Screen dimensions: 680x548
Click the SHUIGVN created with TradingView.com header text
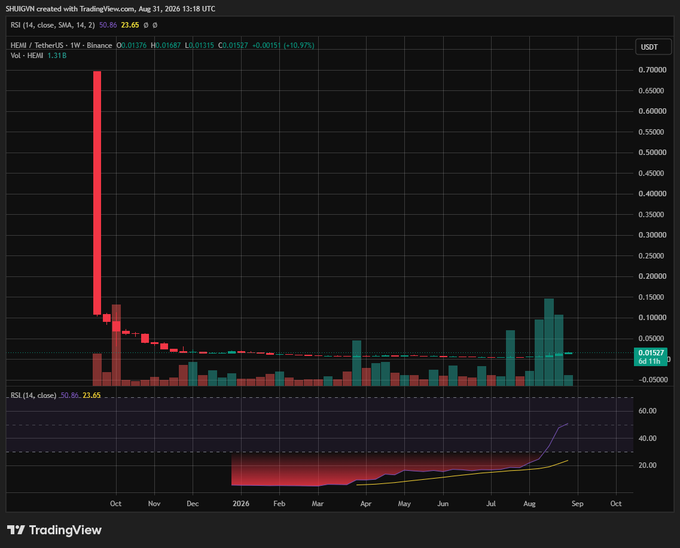tap(110, 9)
